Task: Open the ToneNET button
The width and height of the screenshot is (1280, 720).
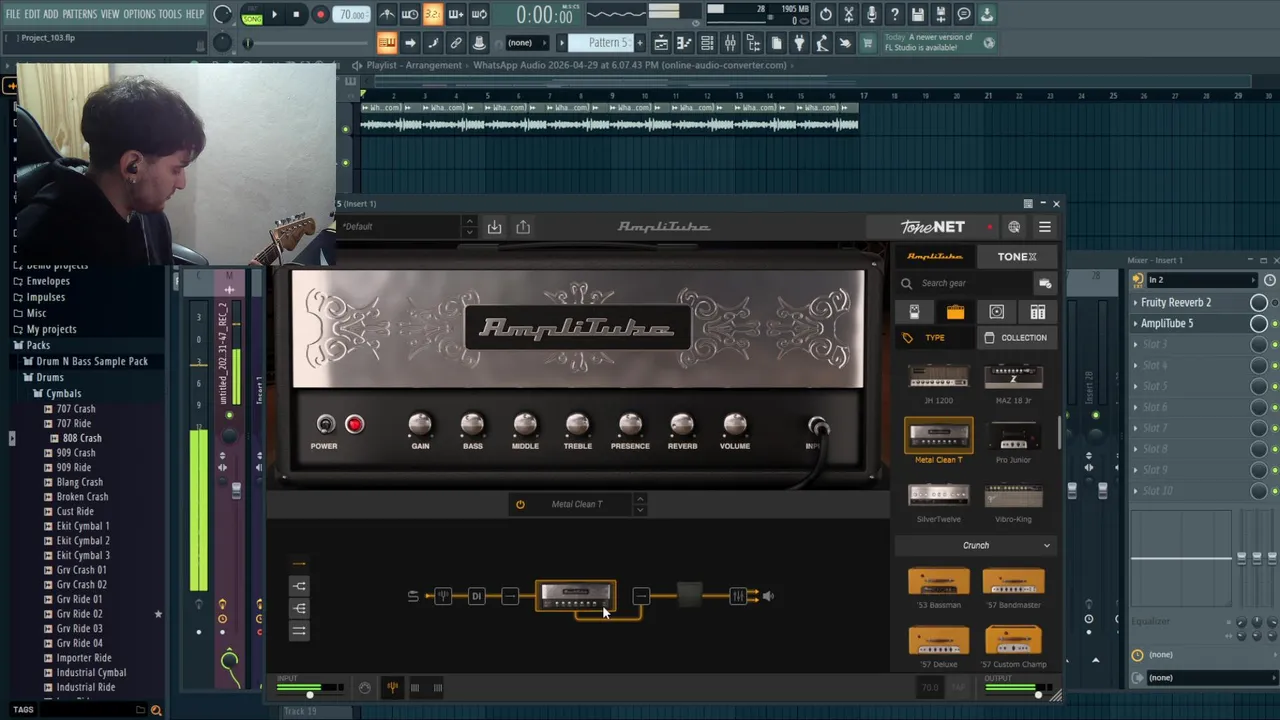Action: click(x=932, y=227)
